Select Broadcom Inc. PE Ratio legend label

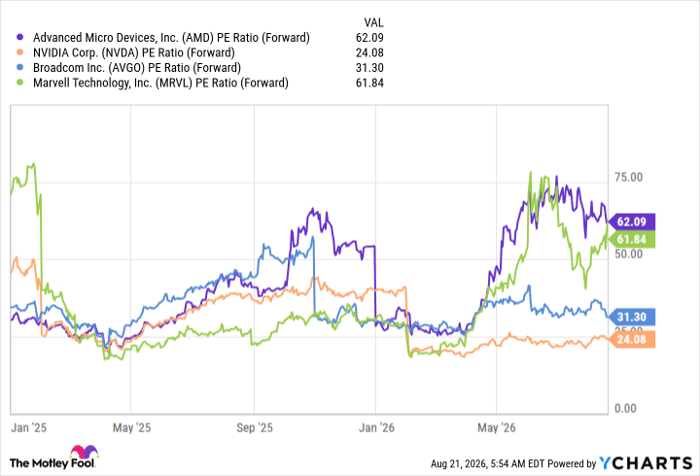pyautogui.click(x=137, y=68)
